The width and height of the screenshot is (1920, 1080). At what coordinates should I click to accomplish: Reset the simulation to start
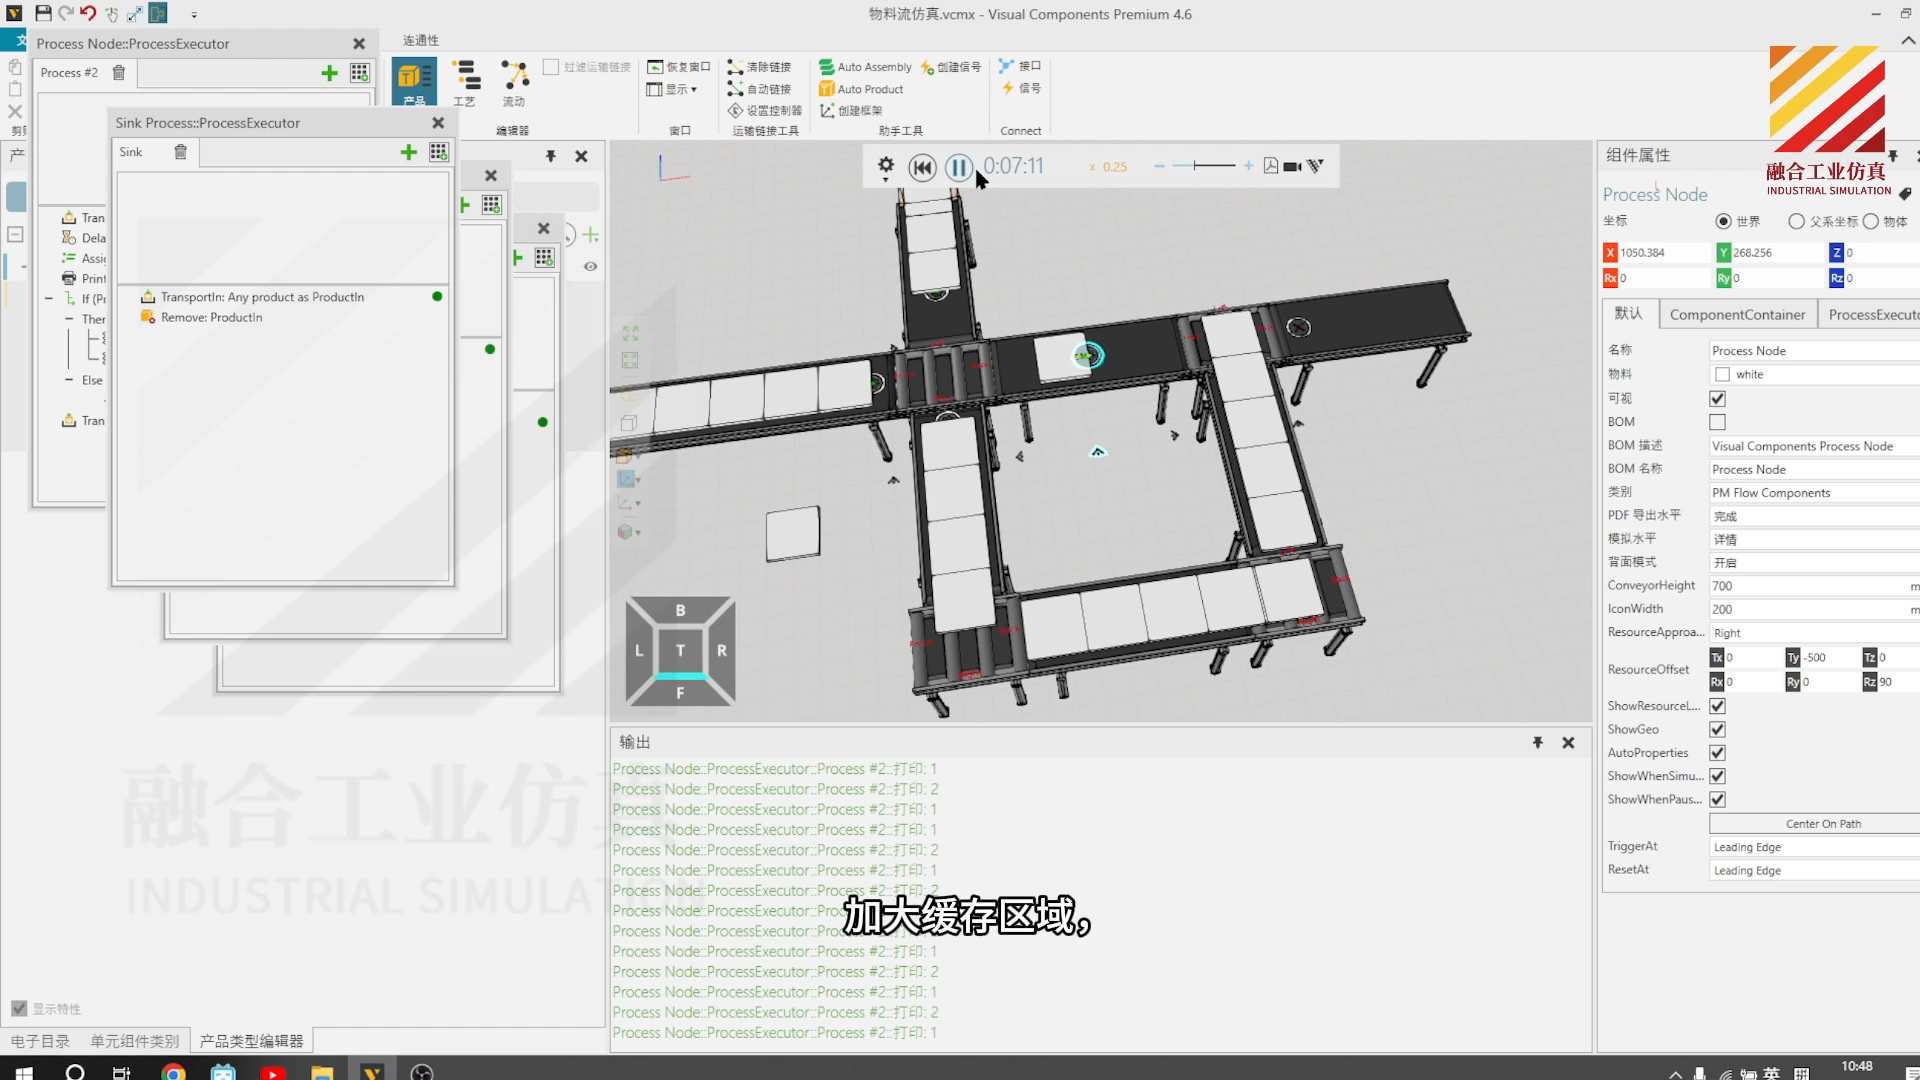point(922,167)
